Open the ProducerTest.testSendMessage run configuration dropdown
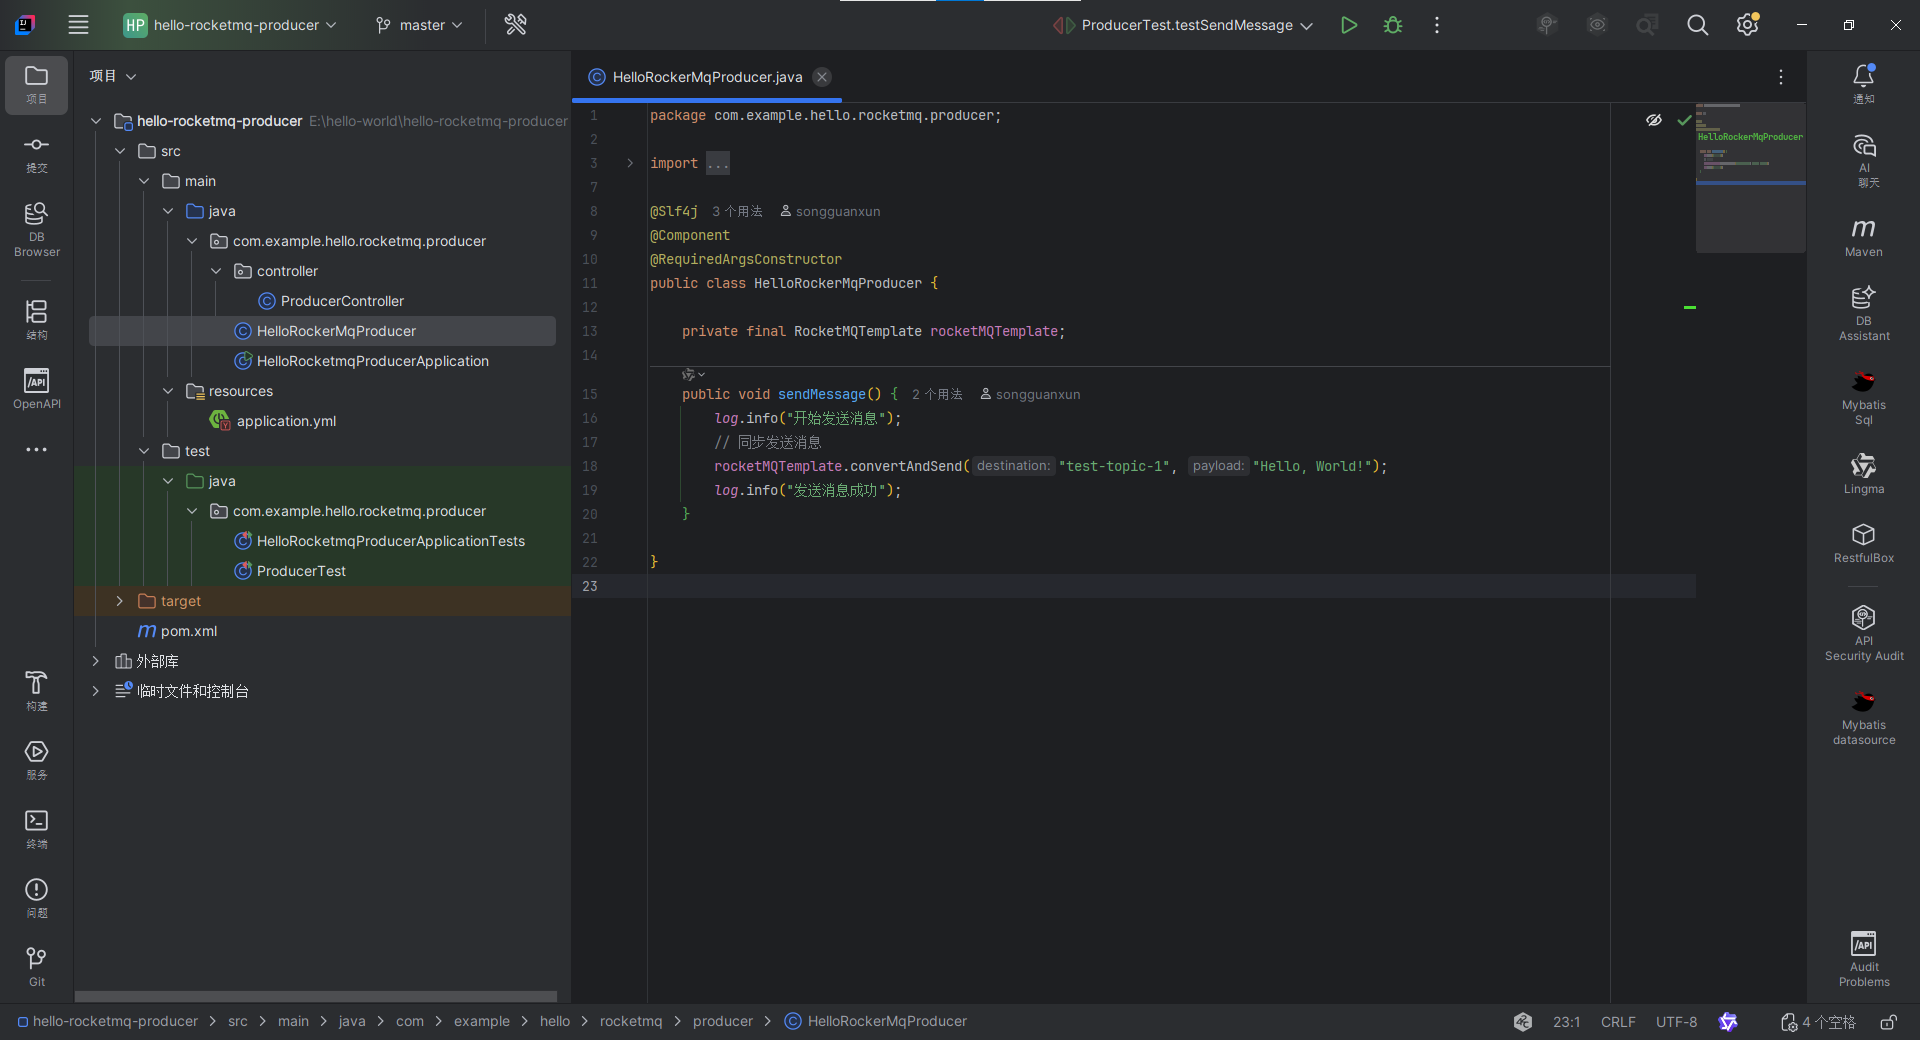This screenshot has width=1920, height=1040. point(1192,25)
